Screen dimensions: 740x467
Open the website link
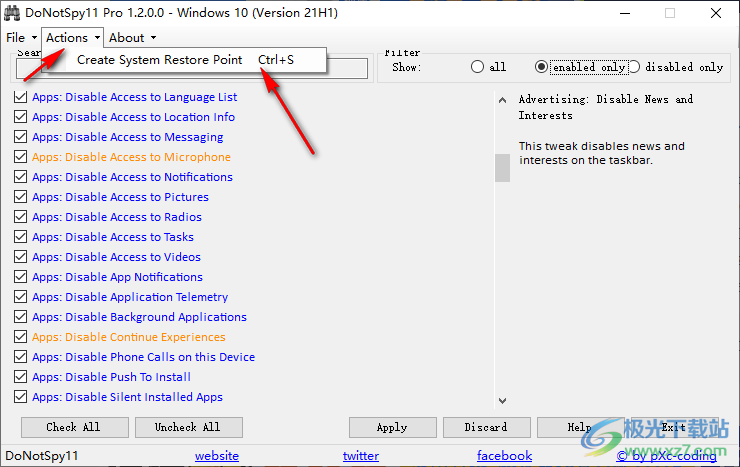(217, 456)
